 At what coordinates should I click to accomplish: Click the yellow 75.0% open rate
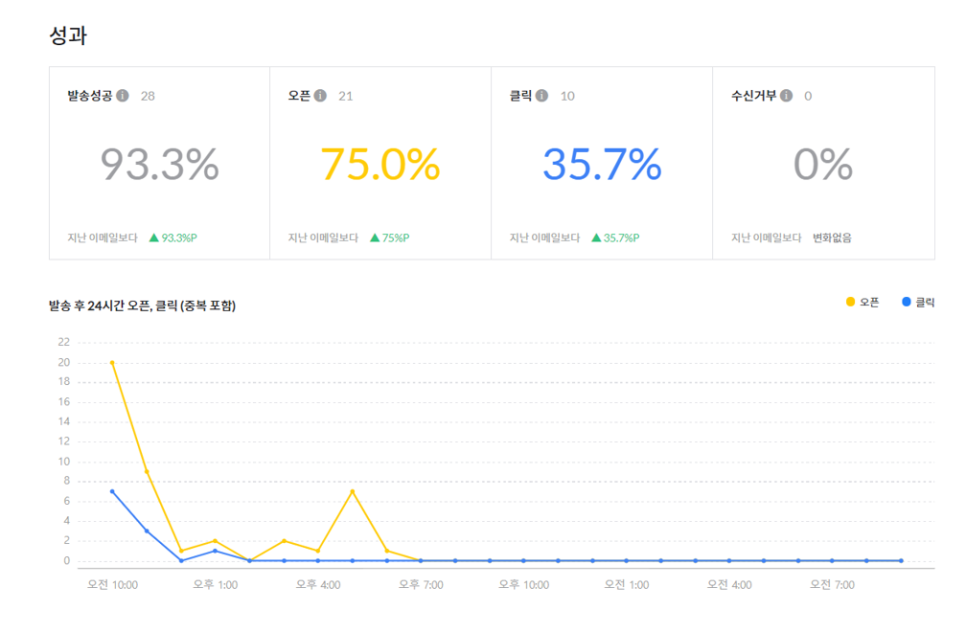coord(380,165)
